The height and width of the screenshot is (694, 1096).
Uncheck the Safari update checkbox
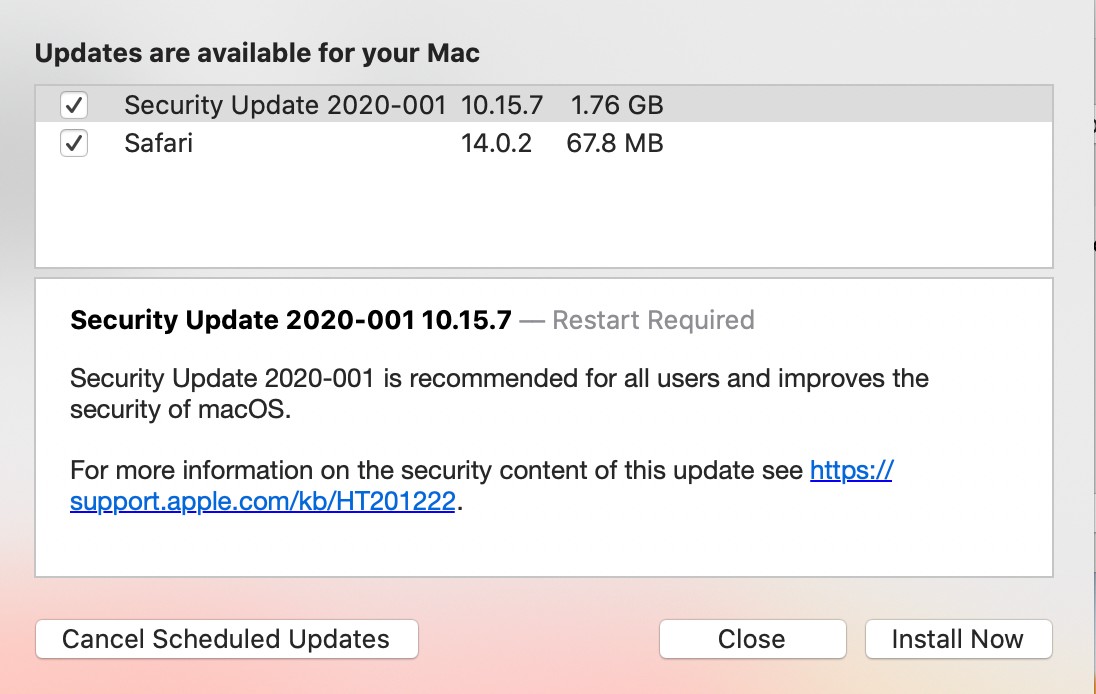tap(74, 144)
